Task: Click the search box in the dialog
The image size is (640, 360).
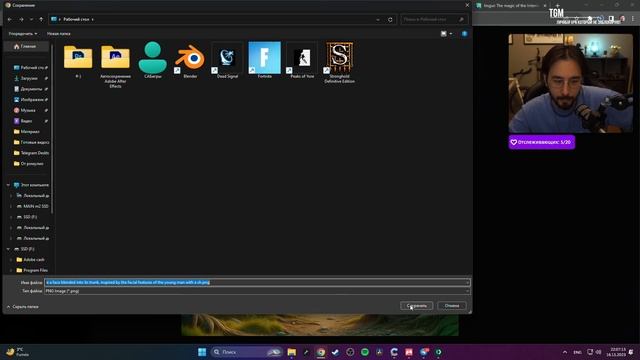Action: [x=433, y=19]
